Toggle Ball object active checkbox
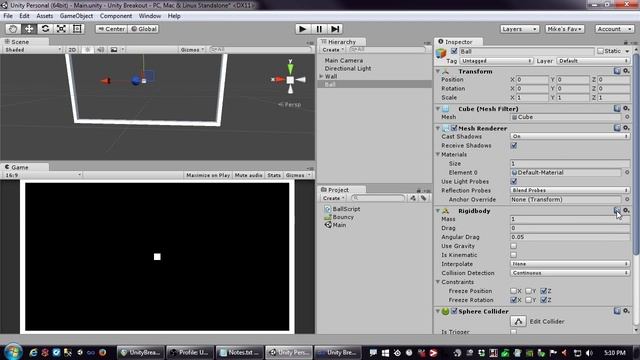This screenshot has width=640, height=360. point(454,51)
